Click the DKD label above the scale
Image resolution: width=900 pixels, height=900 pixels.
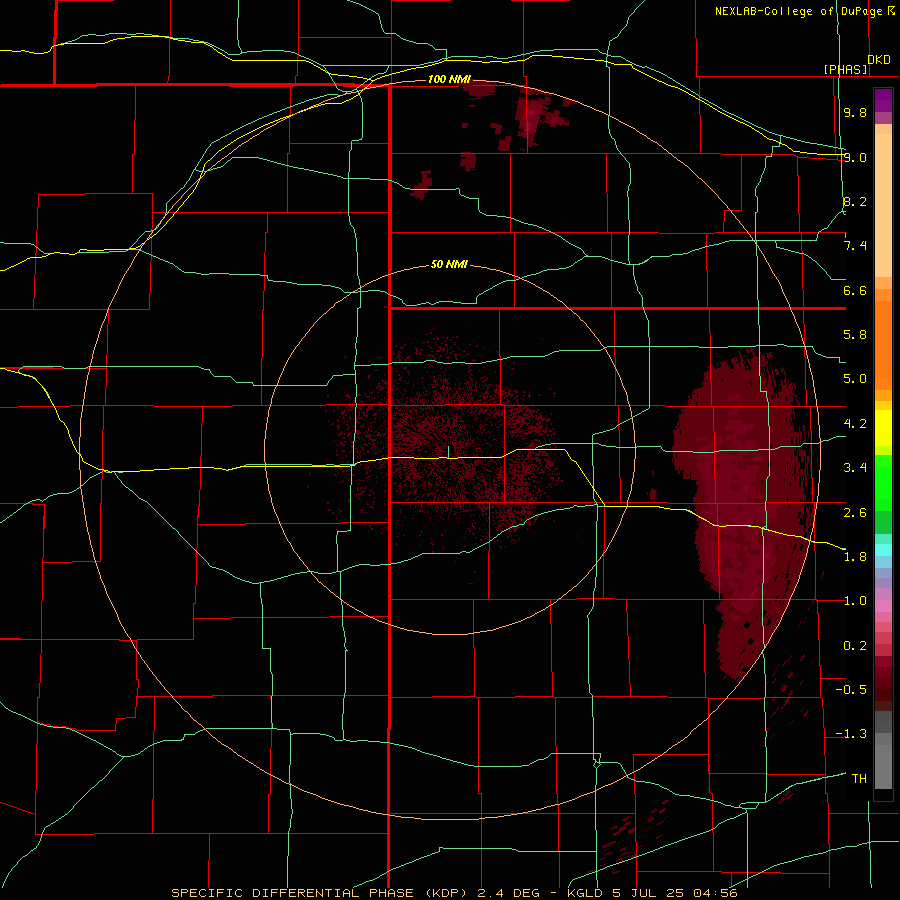879,60
